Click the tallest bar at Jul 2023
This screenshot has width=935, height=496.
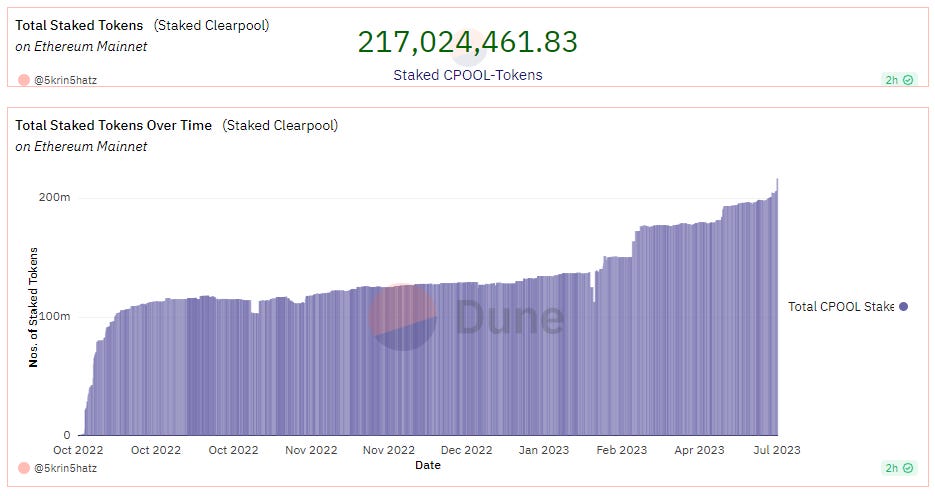[776, 307]
